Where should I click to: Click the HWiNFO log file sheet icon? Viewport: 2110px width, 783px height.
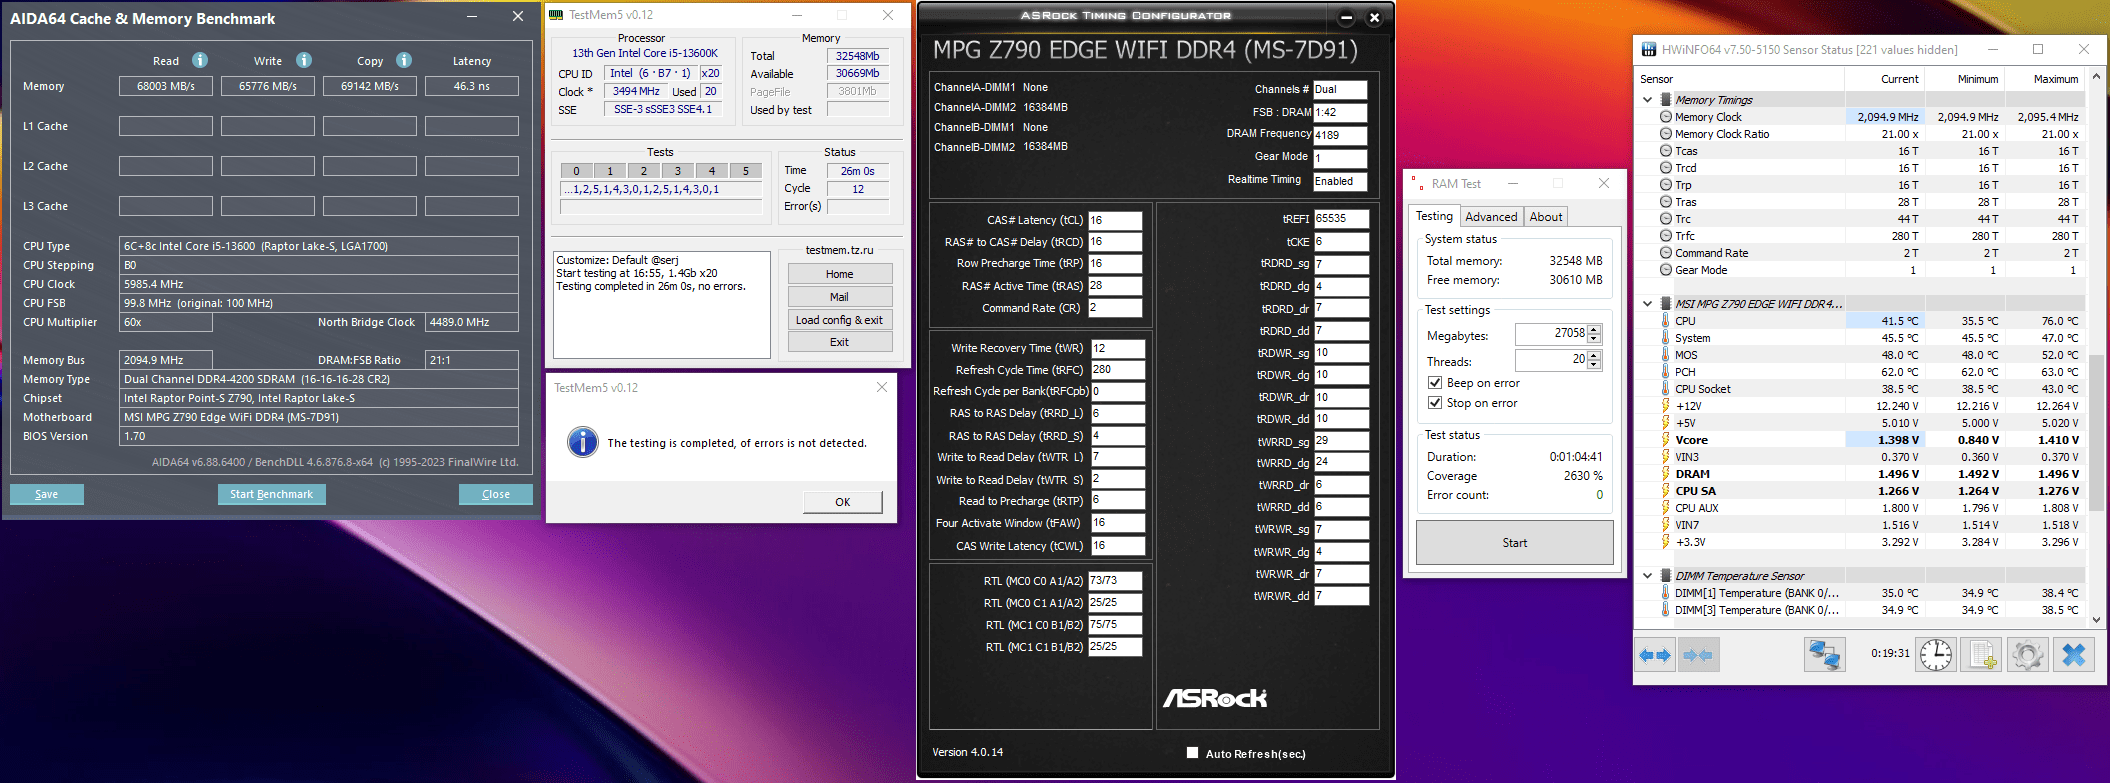coord(1982,655)
